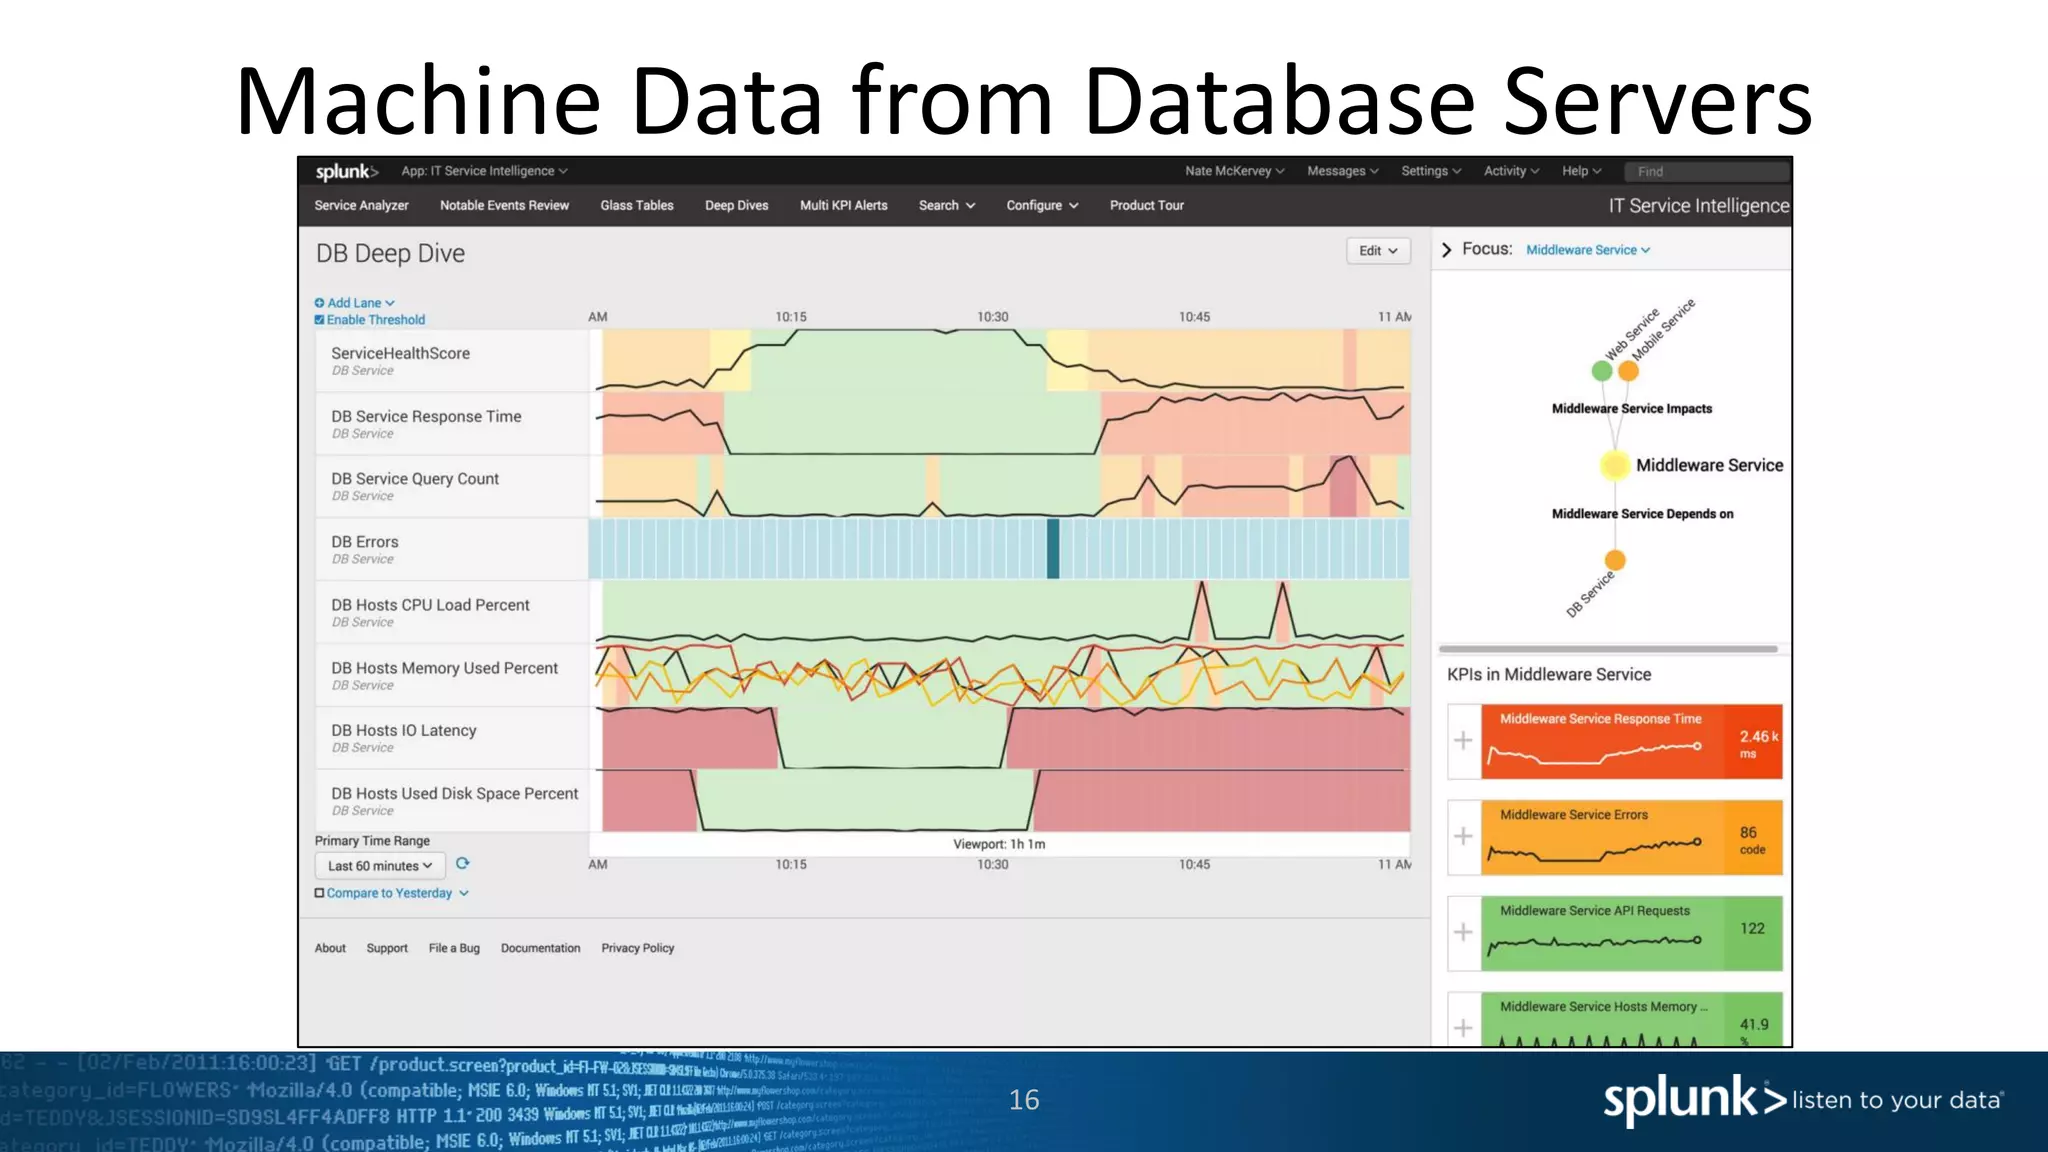The width and height of the screenshot is (2048, 1152).
Task: Open the Messages dropdown
Action: coord(1343,171)
